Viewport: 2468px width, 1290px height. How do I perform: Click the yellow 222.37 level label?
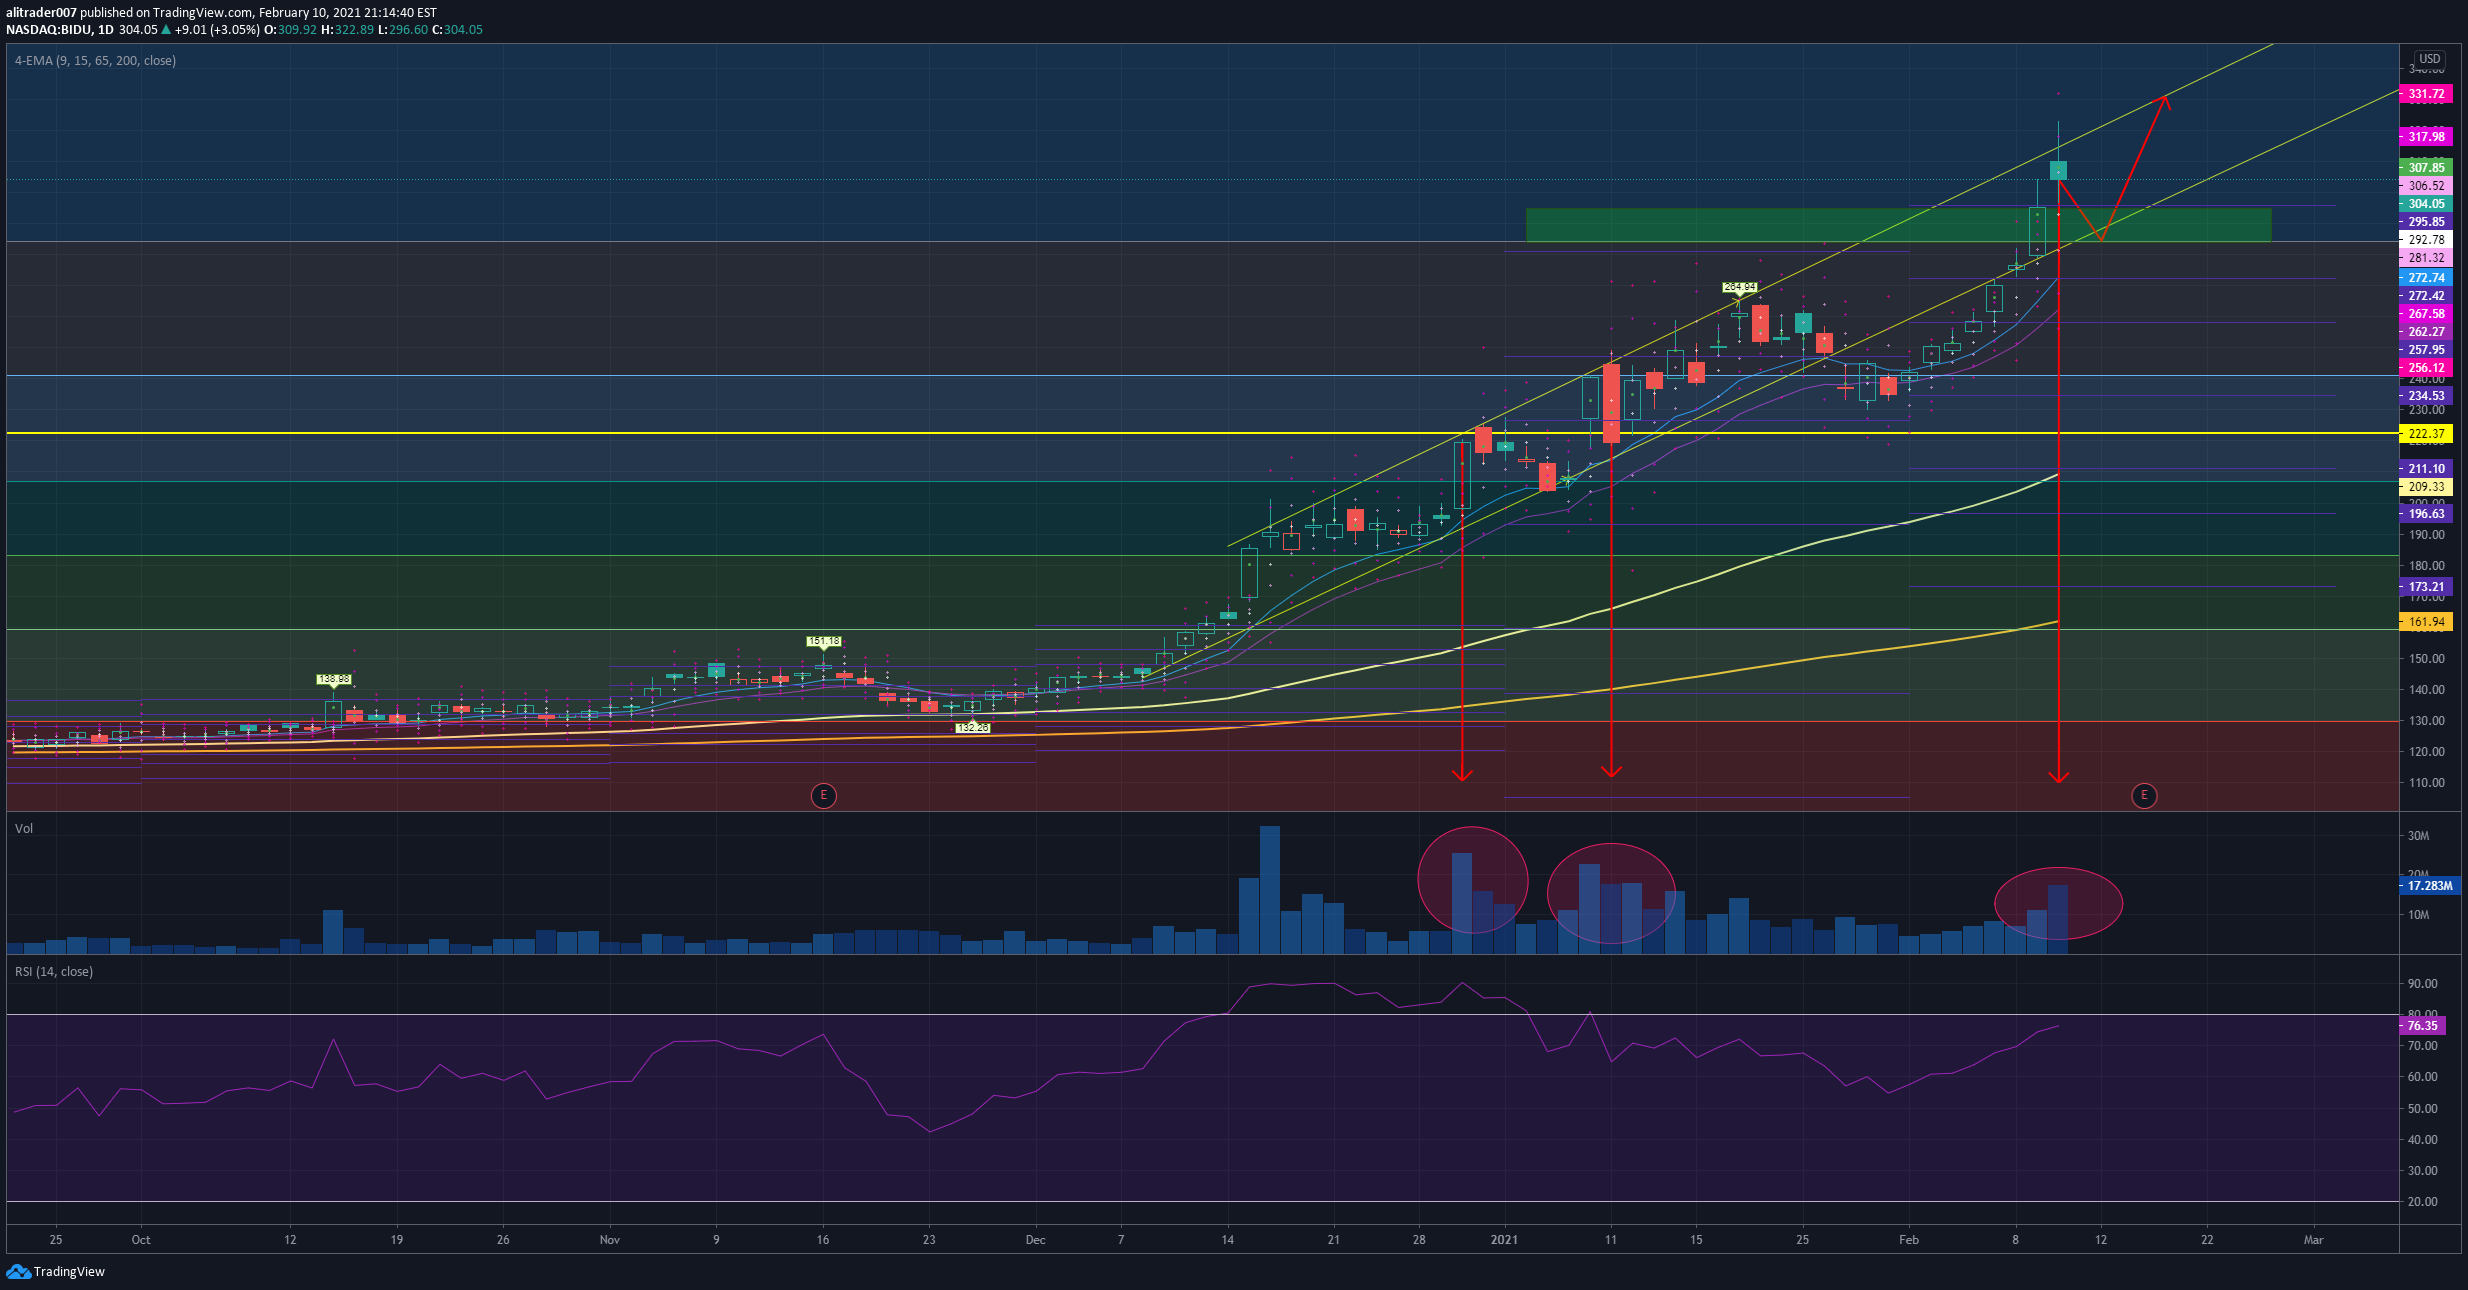click(x=2426, y=434)
